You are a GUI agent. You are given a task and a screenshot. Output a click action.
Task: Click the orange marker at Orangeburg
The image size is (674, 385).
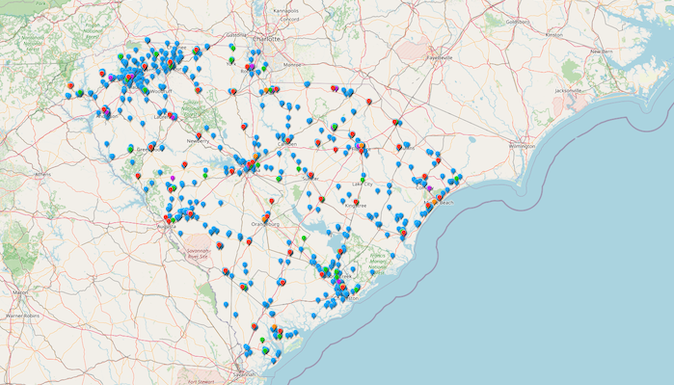tap(265, 219)
